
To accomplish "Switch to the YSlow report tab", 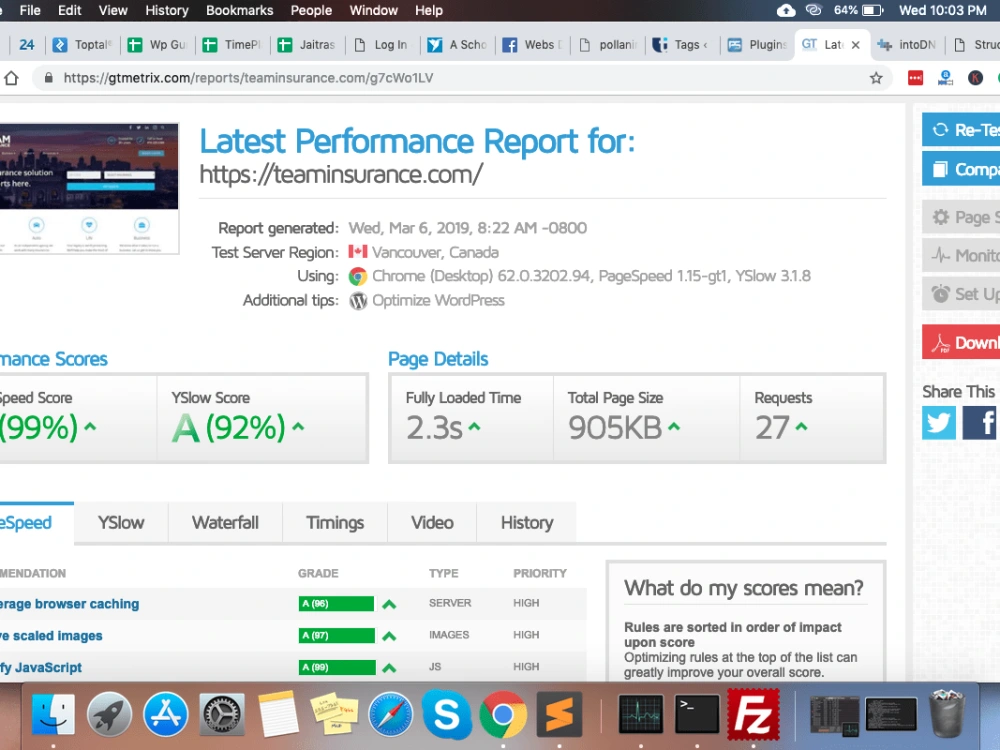I will pos(121,523).
